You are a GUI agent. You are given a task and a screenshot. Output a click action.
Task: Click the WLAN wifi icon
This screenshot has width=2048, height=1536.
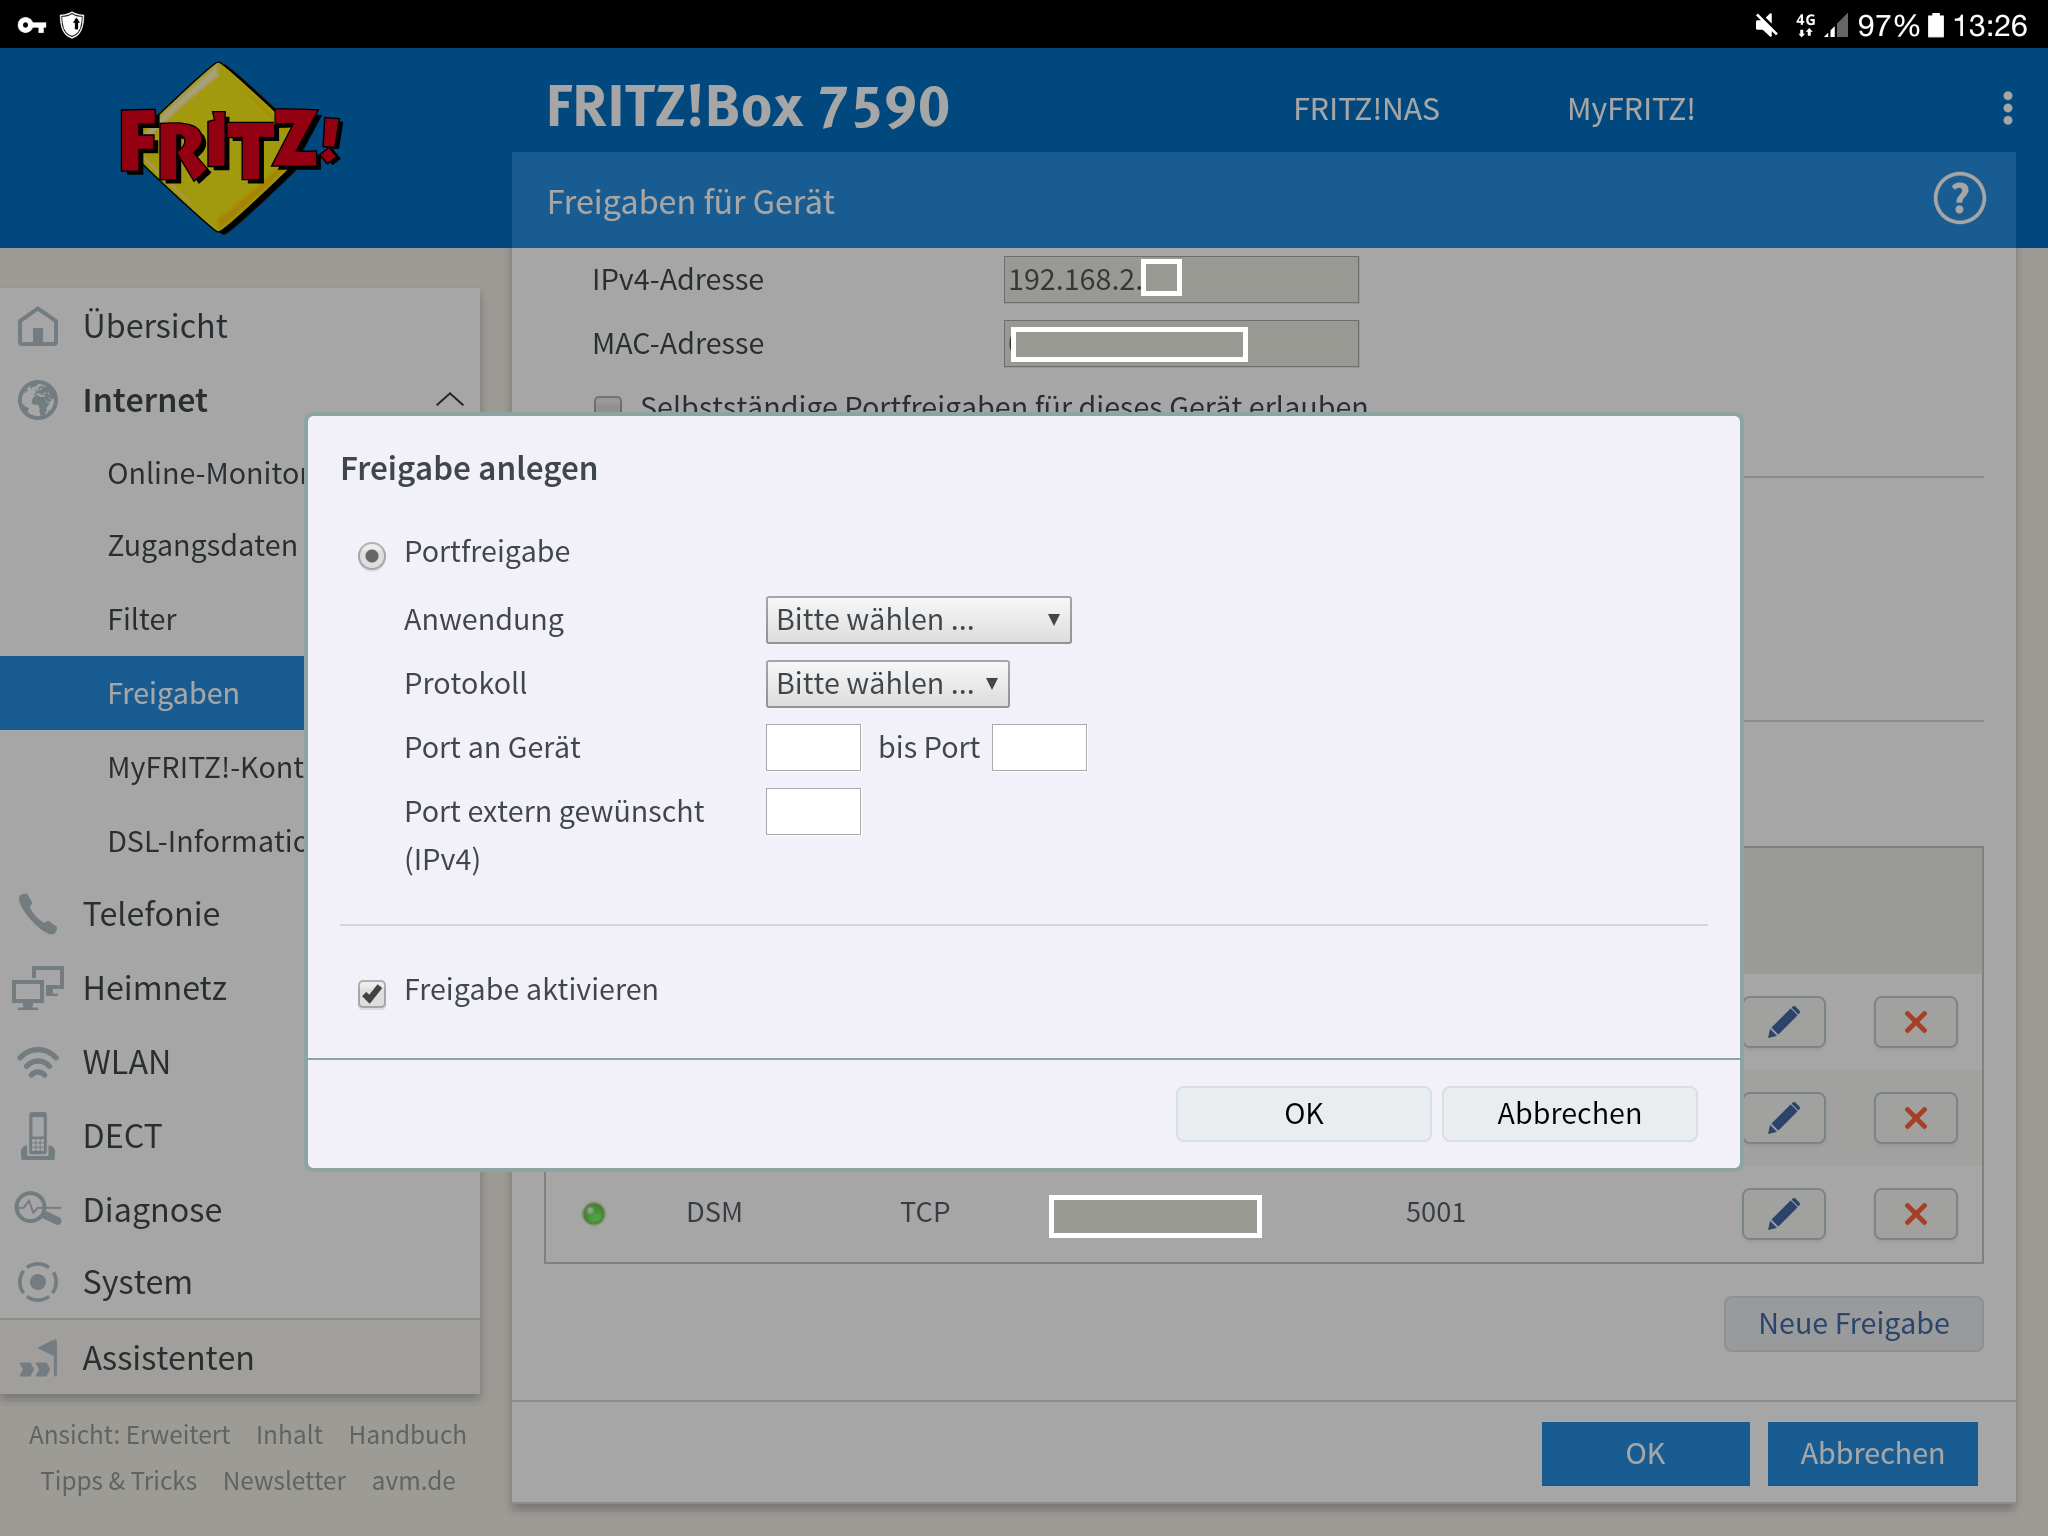(x=38, y=1062)
